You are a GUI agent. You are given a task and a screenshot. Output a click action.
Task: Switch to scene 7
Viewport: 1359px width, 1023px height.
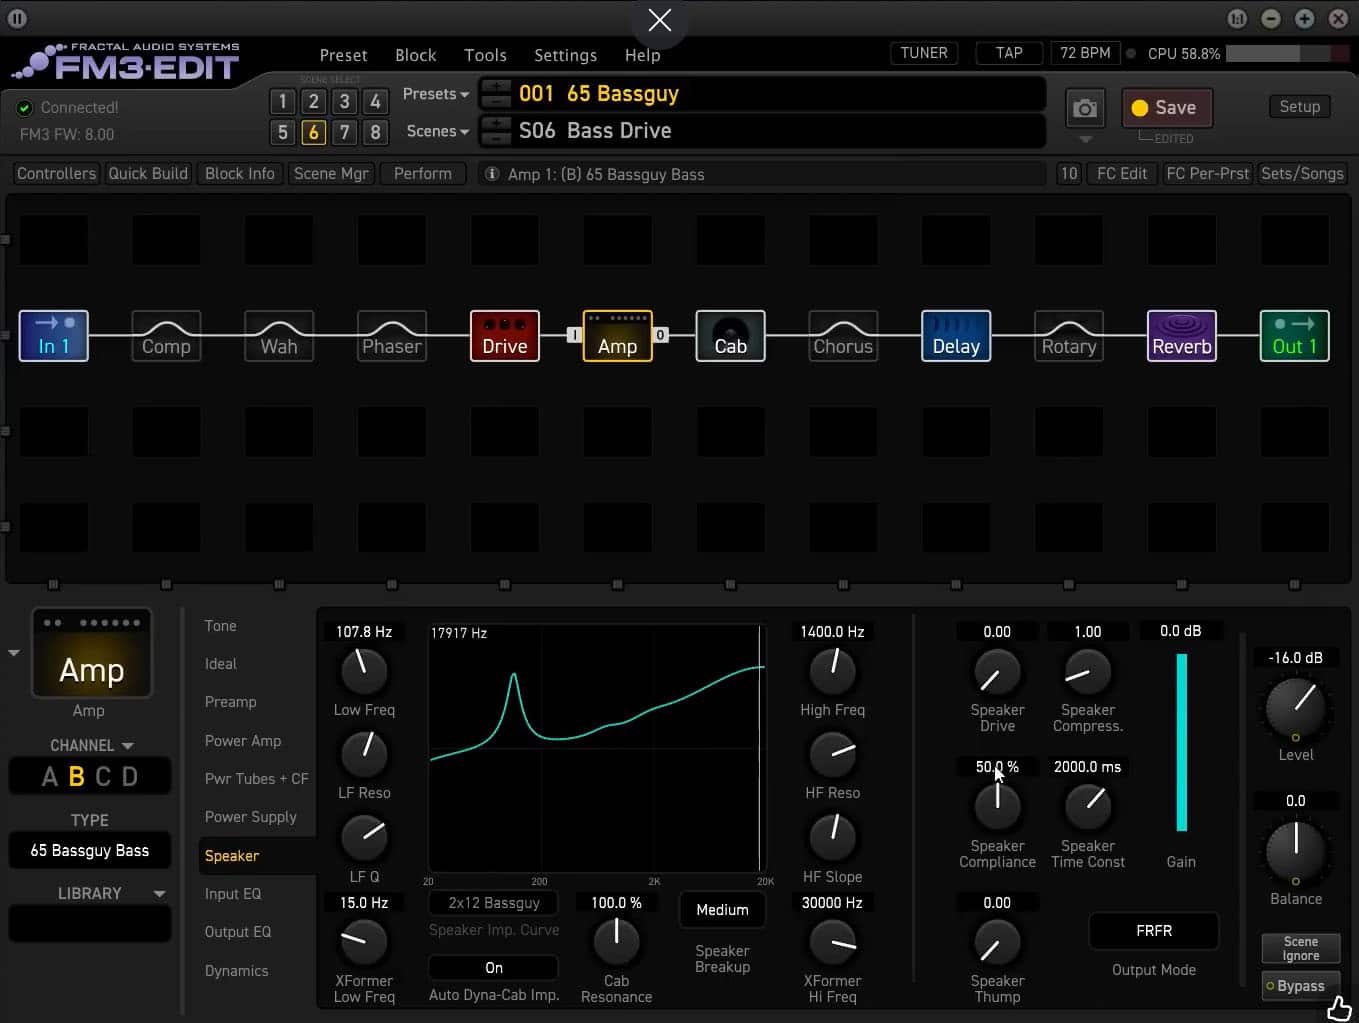[345, 132]
